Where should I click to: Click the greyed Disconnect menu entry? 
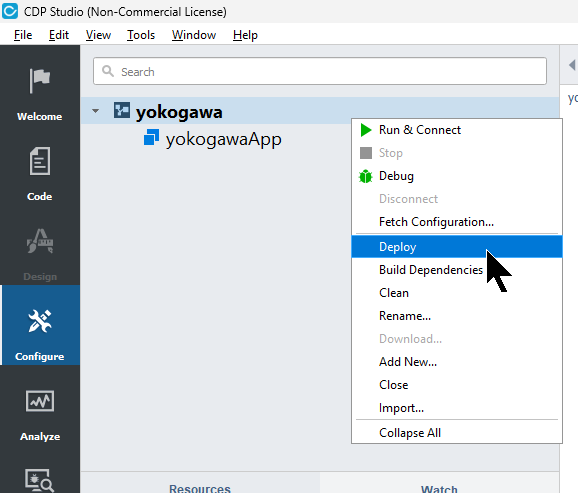tap(457, 199)
